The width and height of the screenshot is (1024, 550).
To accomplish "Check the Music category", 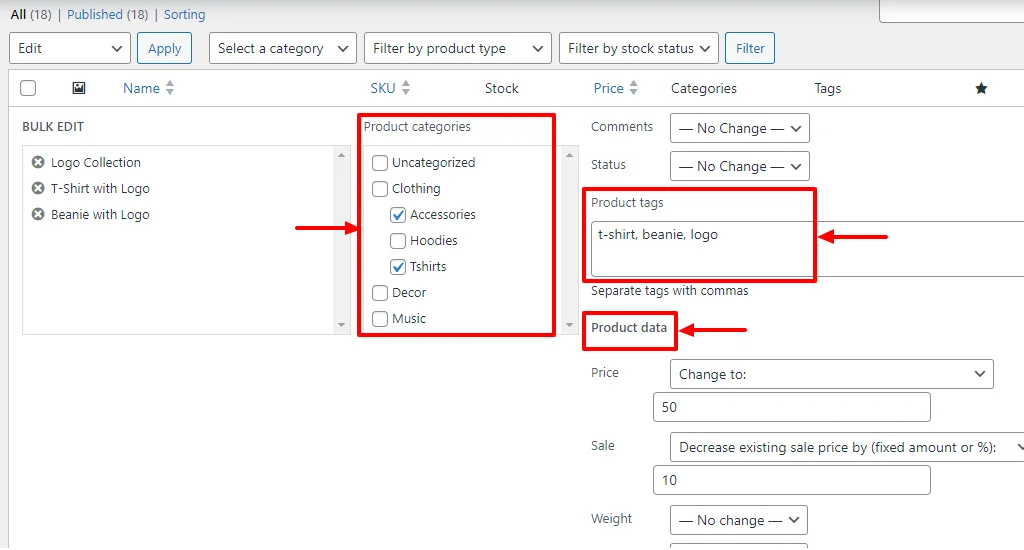I will tap(379, 319).
